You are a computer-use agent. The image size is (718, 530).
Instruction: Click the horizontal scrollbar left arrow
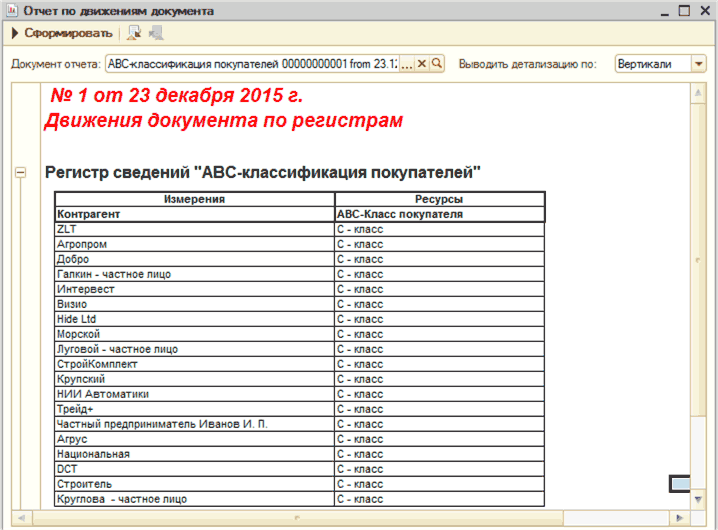[x=23, y=517]
